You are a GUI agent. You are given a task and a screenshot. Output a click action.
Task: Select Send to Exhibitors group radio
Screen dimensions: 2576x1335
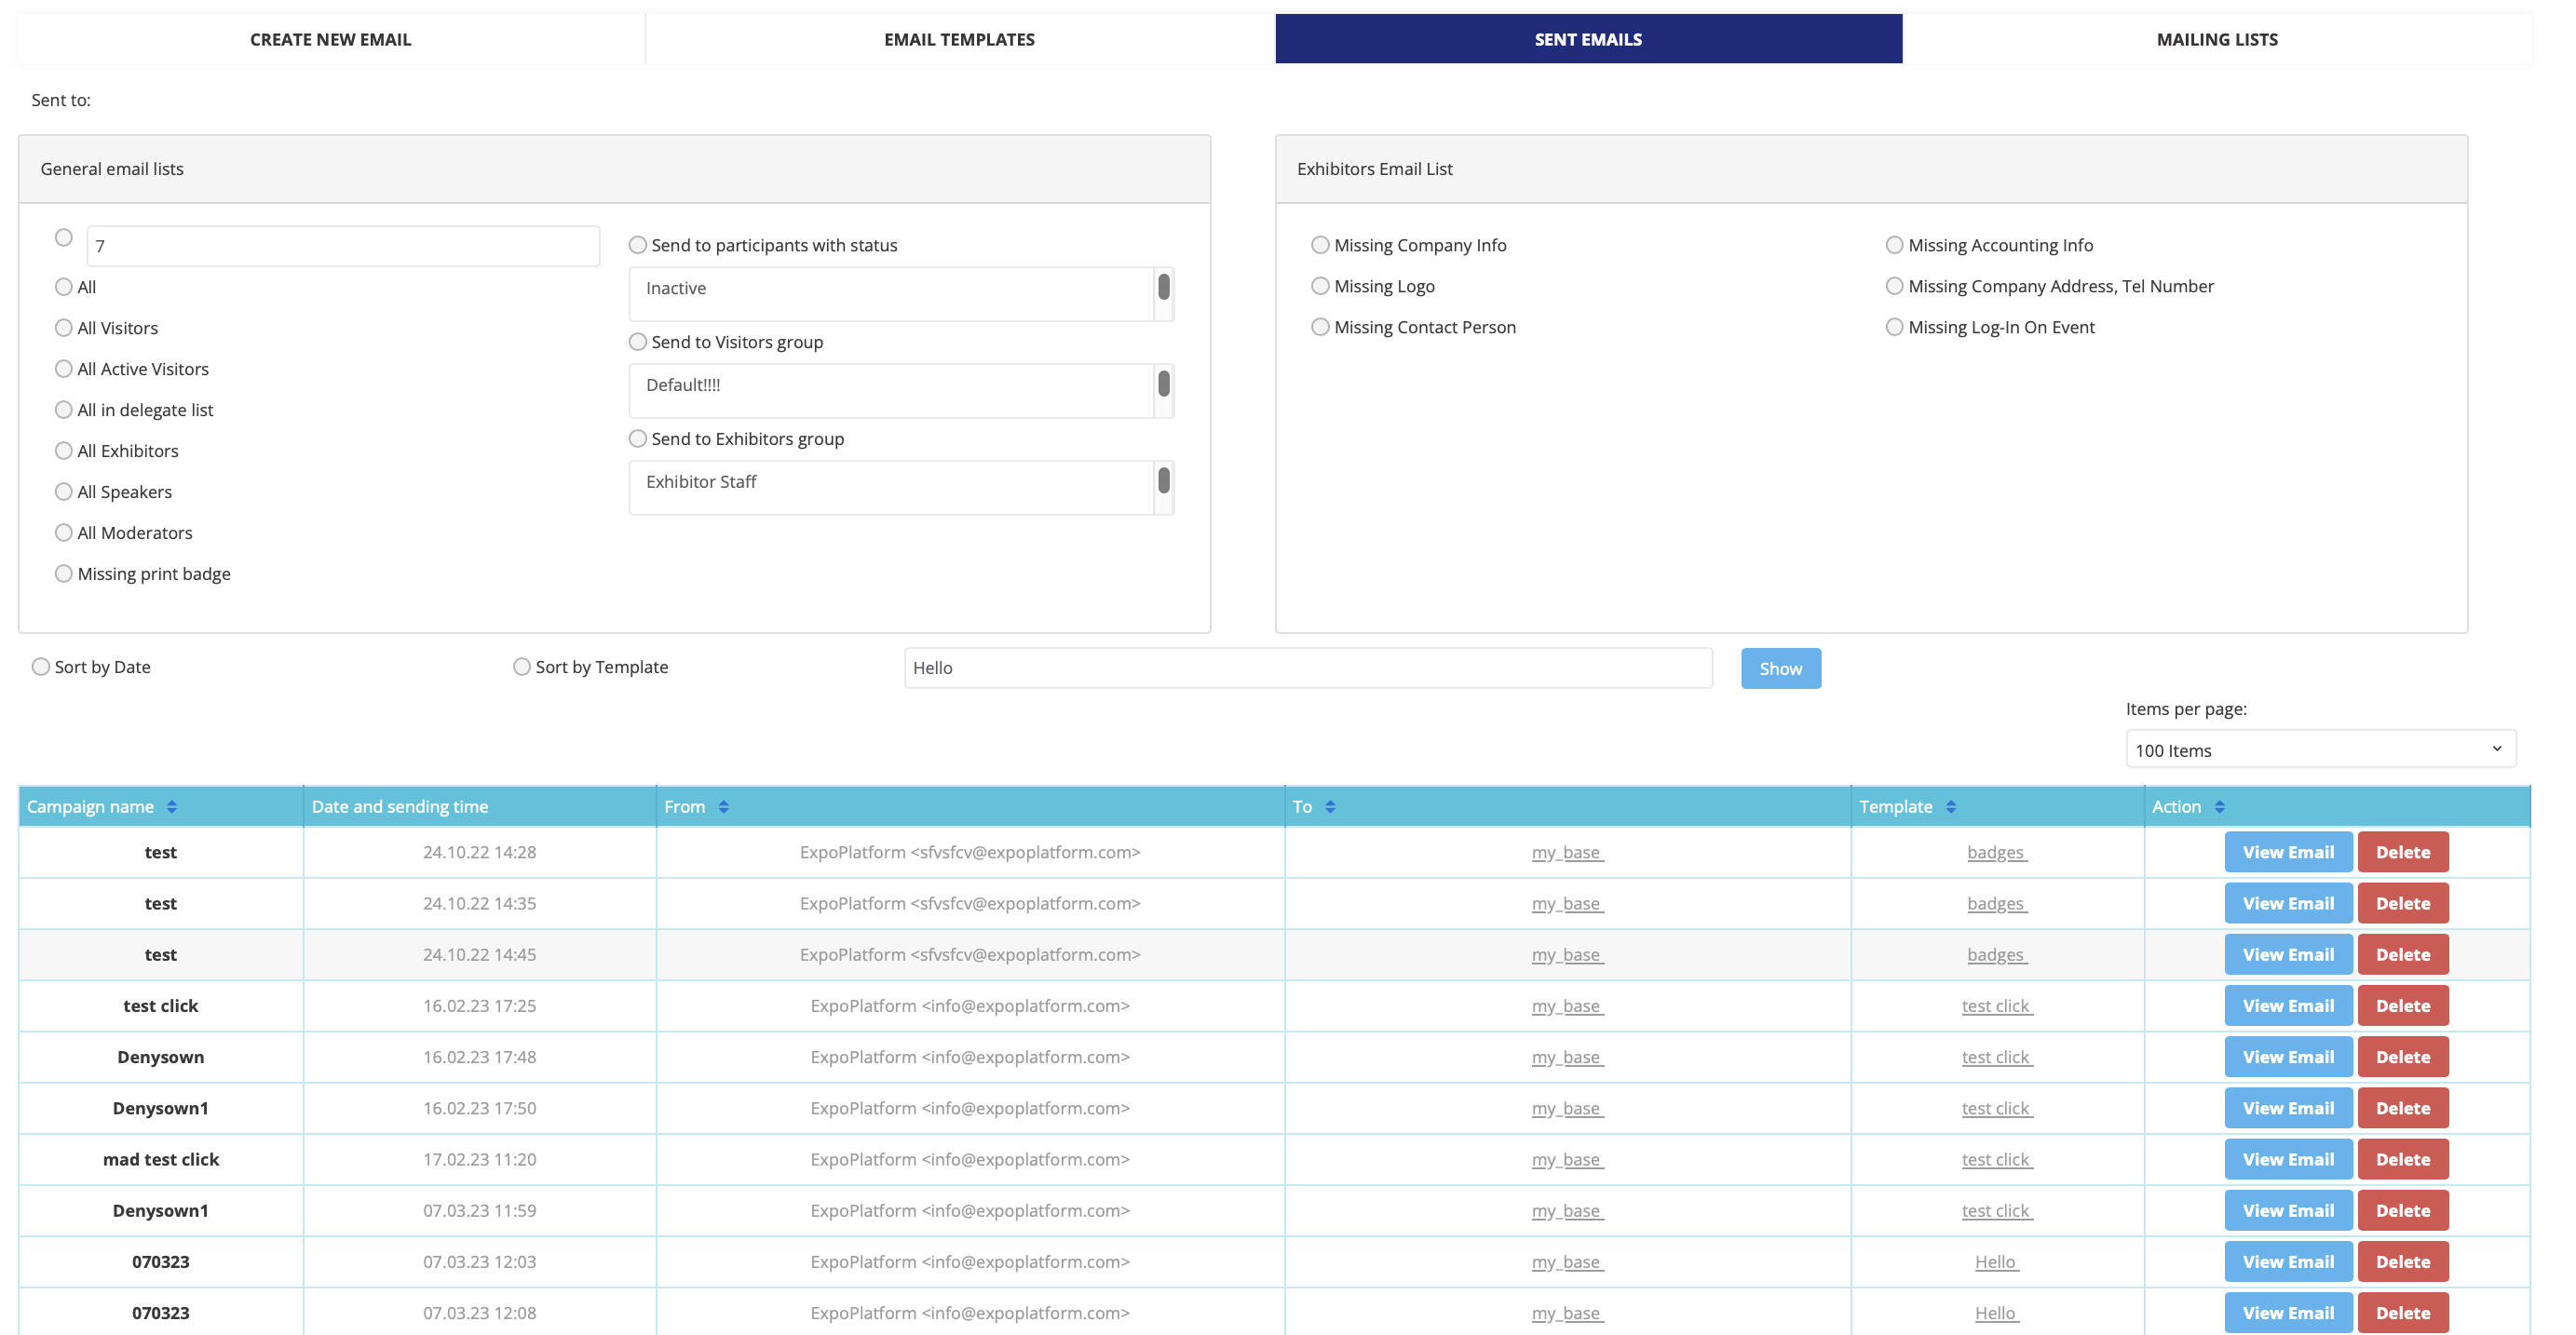(638, 439)
